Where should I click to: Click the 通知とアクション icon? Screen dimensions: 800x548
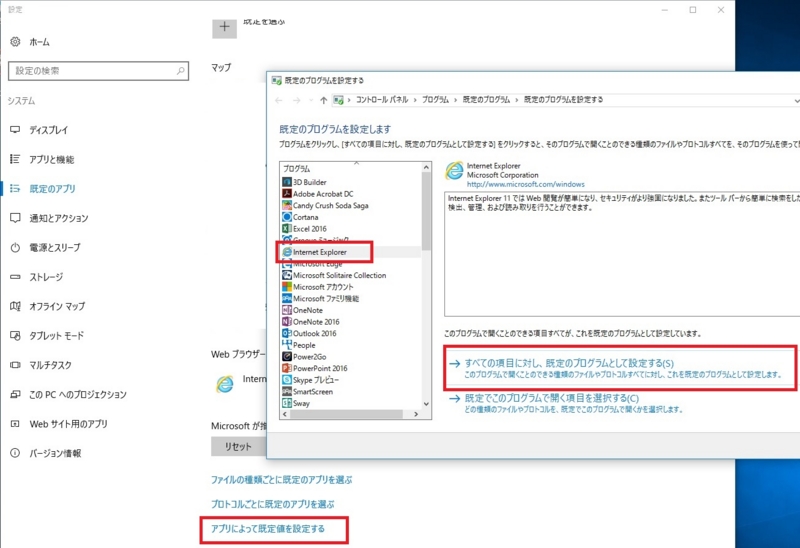click(x=15, y=218)
